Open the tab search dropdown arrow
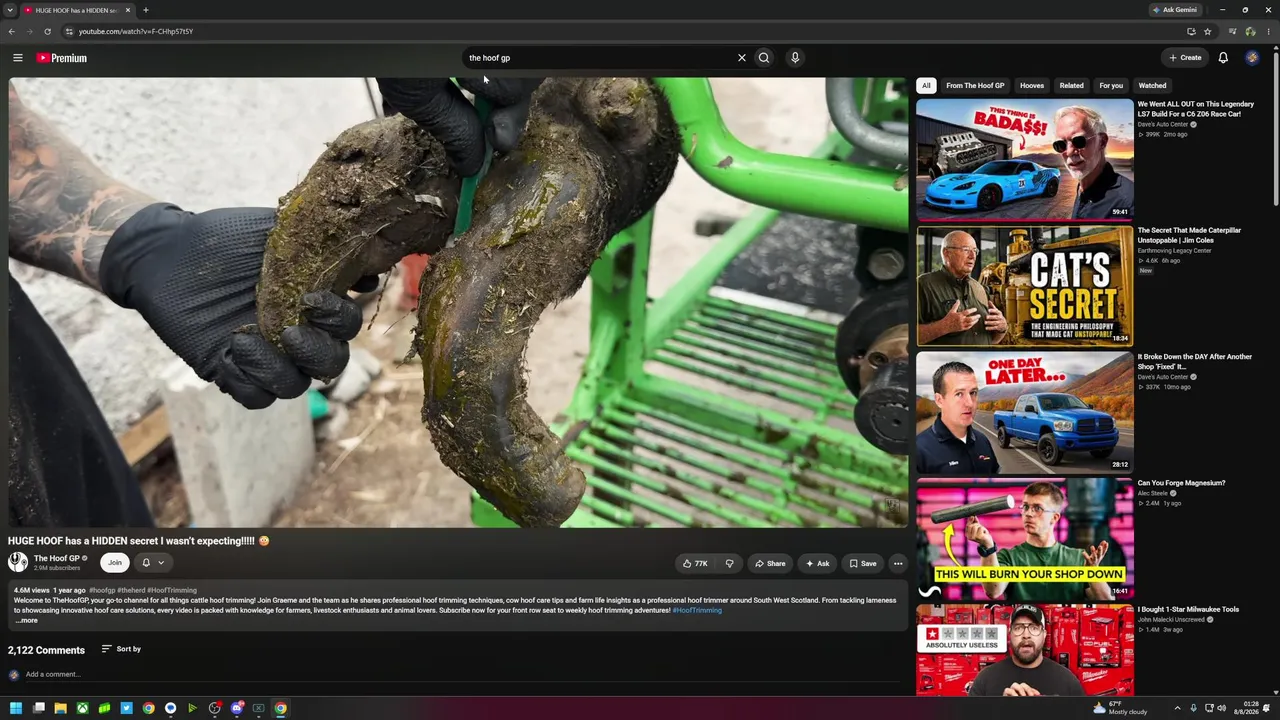The height and width of the screenshot is (720, 1280). pyautogui.click(x=10, y=10)
